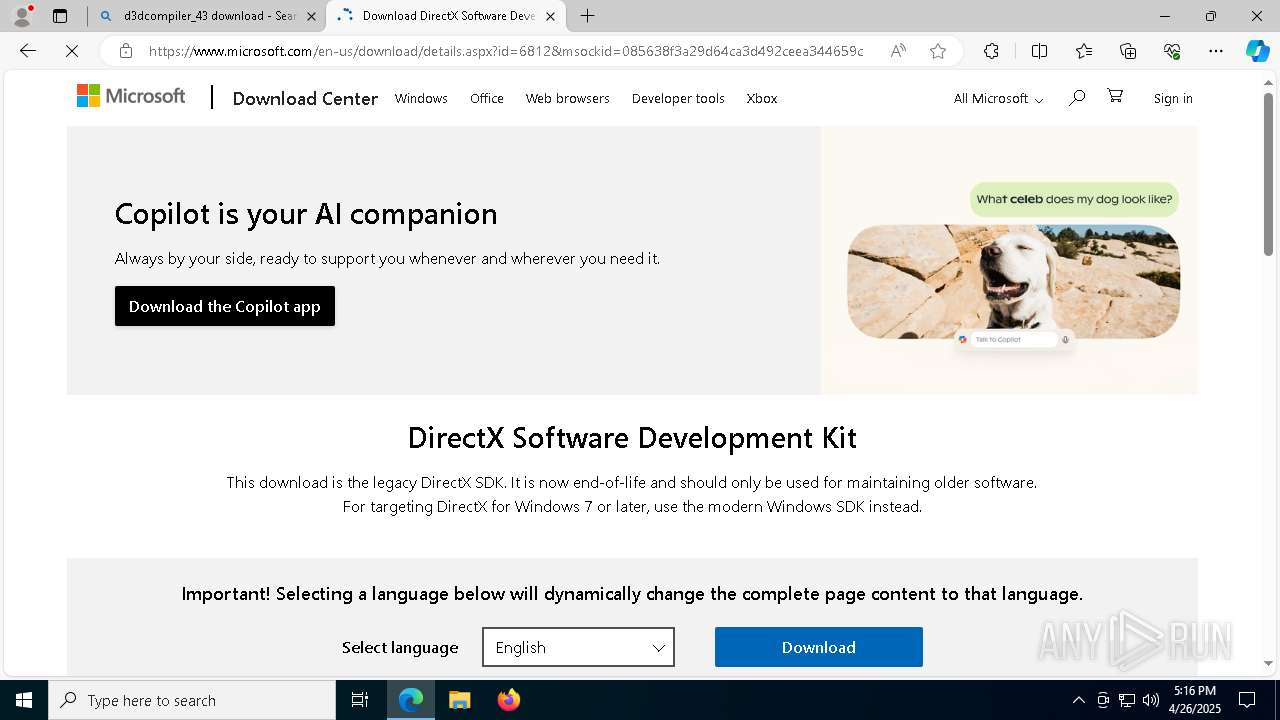Open the Extensions puzzle icon

pyautogui.click(x=991, y=51)
